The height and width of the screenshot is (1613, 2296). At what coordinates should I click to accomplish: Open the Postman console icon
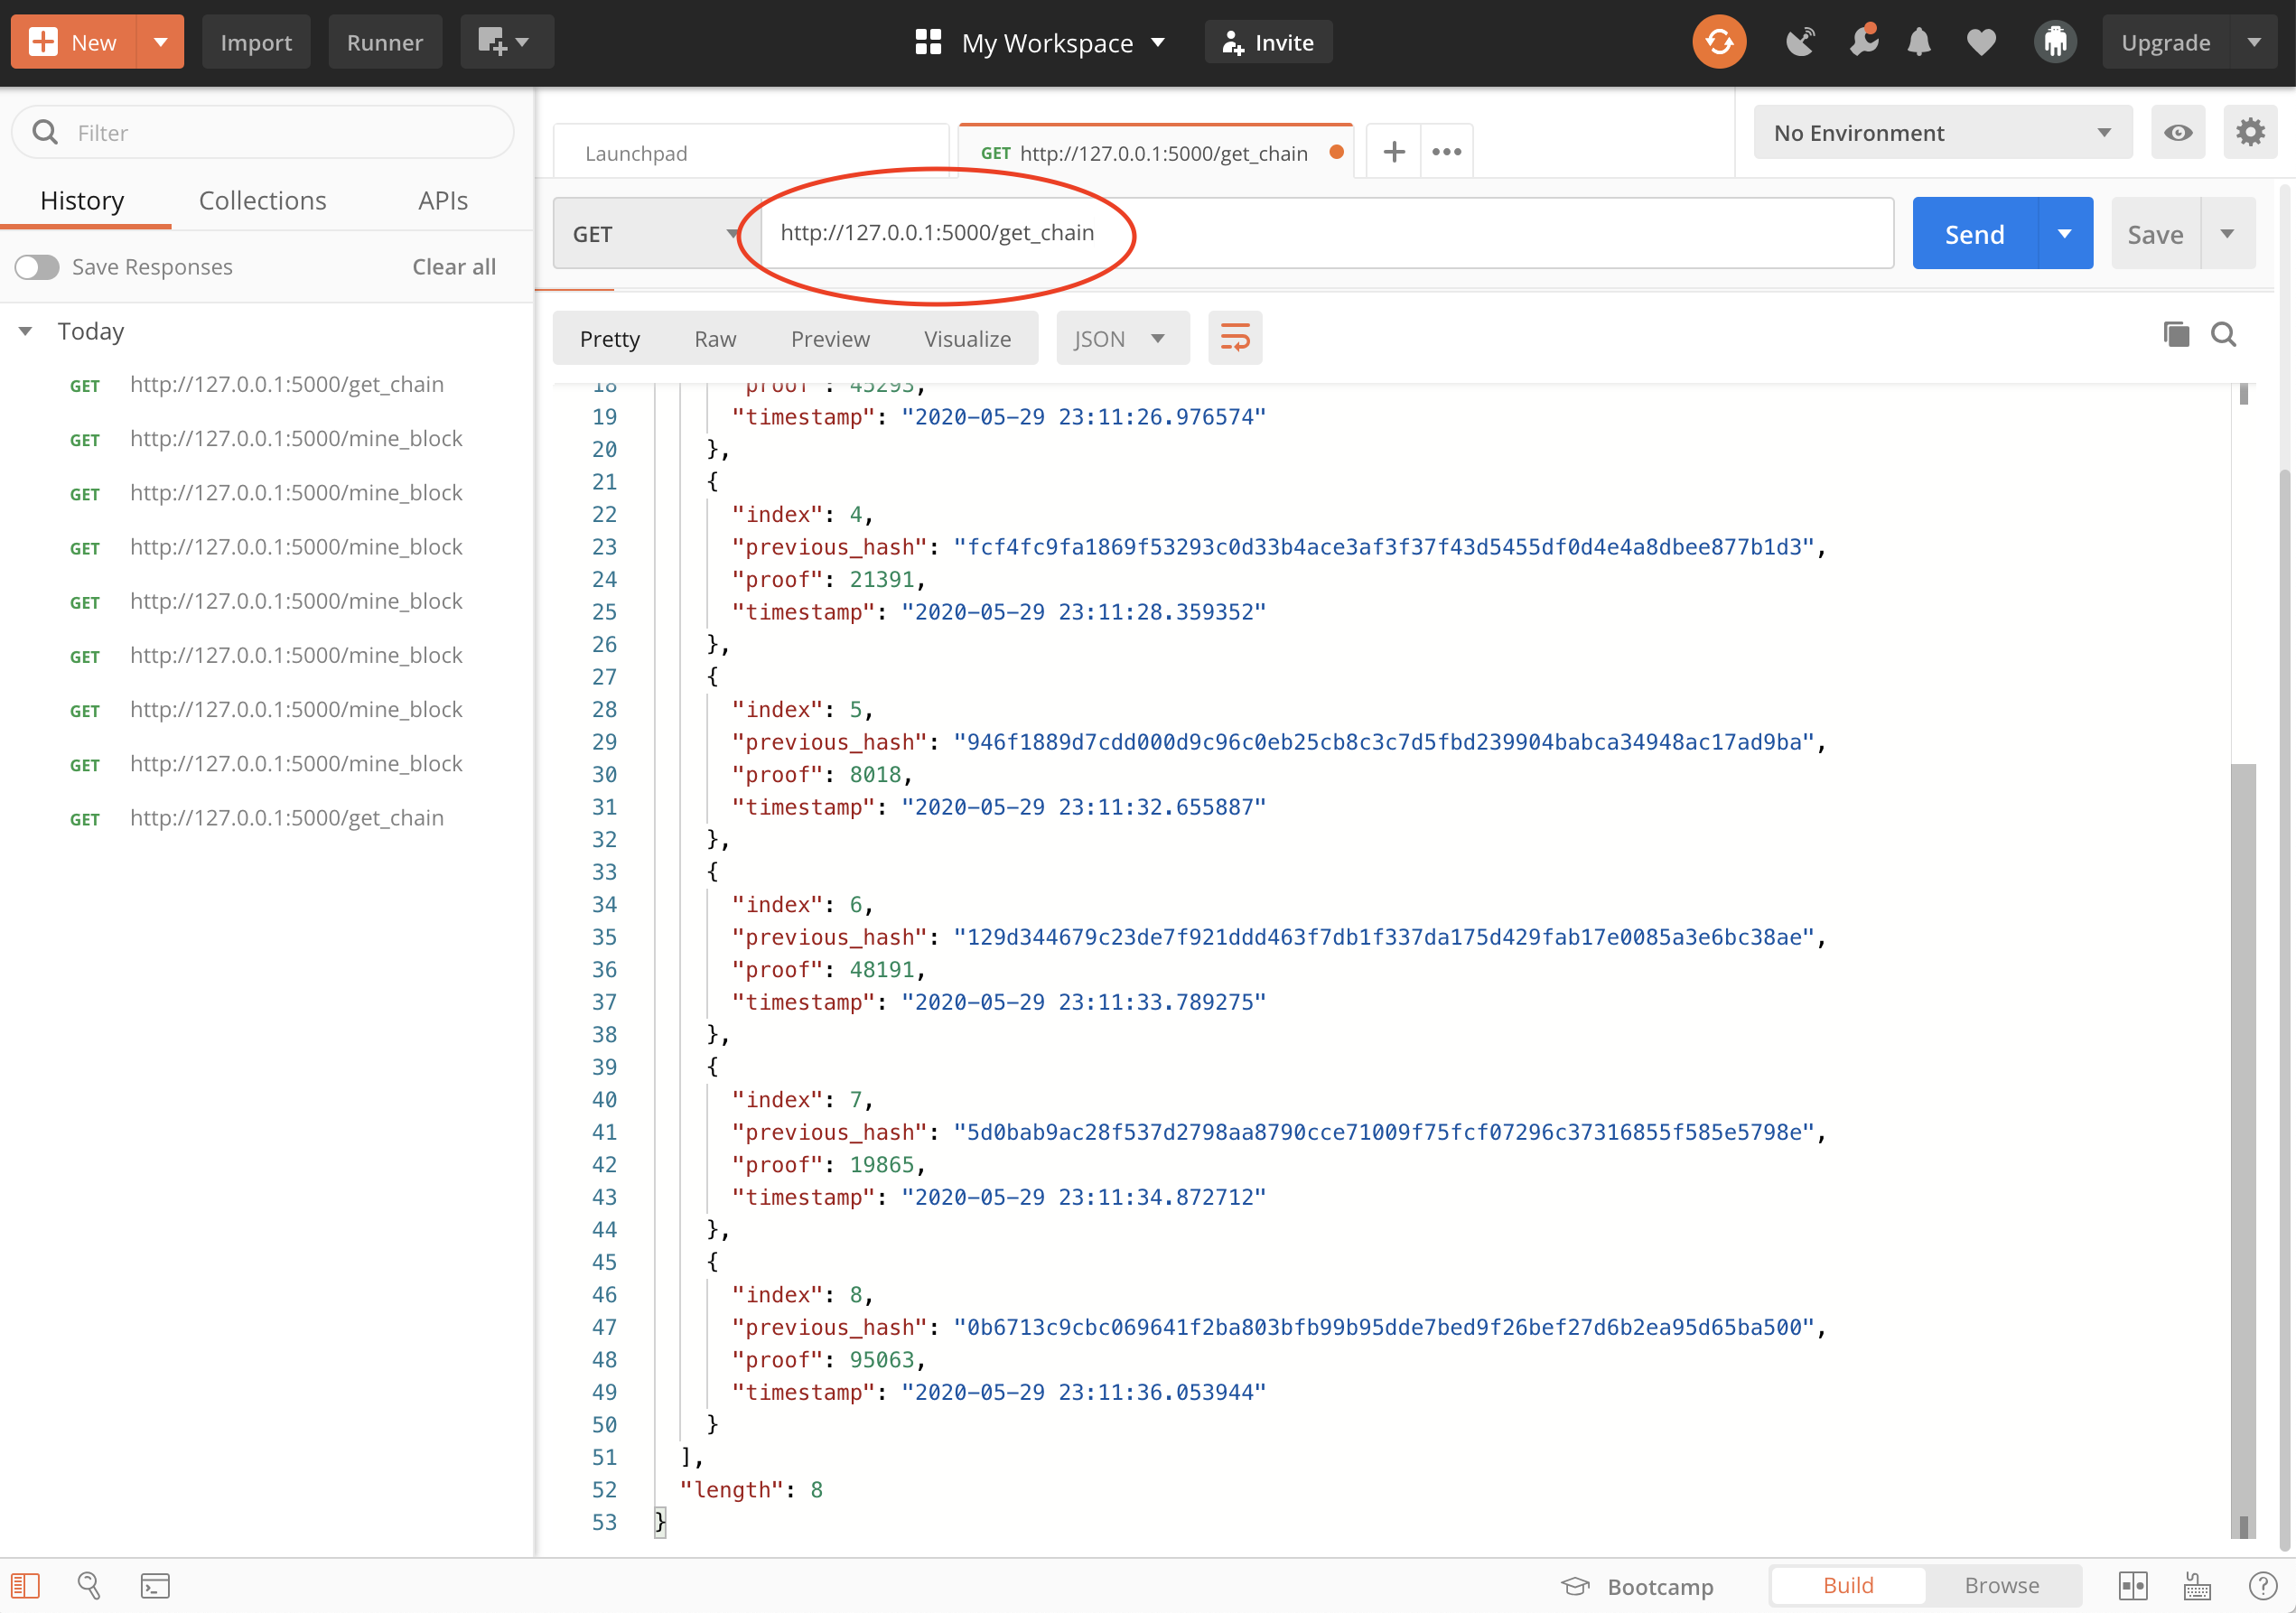(x=155, y=1585)
